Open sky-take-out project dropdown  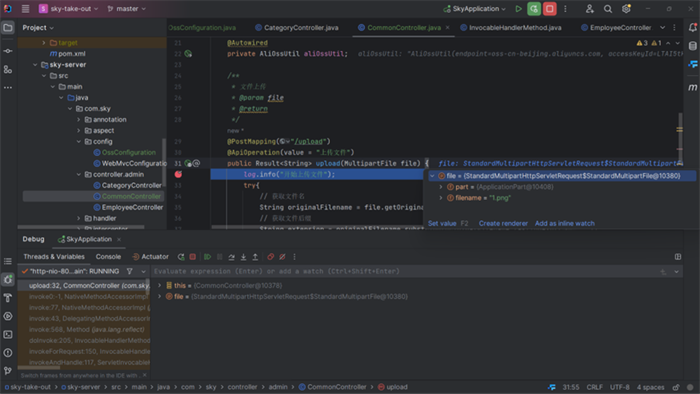pos(69,9)
